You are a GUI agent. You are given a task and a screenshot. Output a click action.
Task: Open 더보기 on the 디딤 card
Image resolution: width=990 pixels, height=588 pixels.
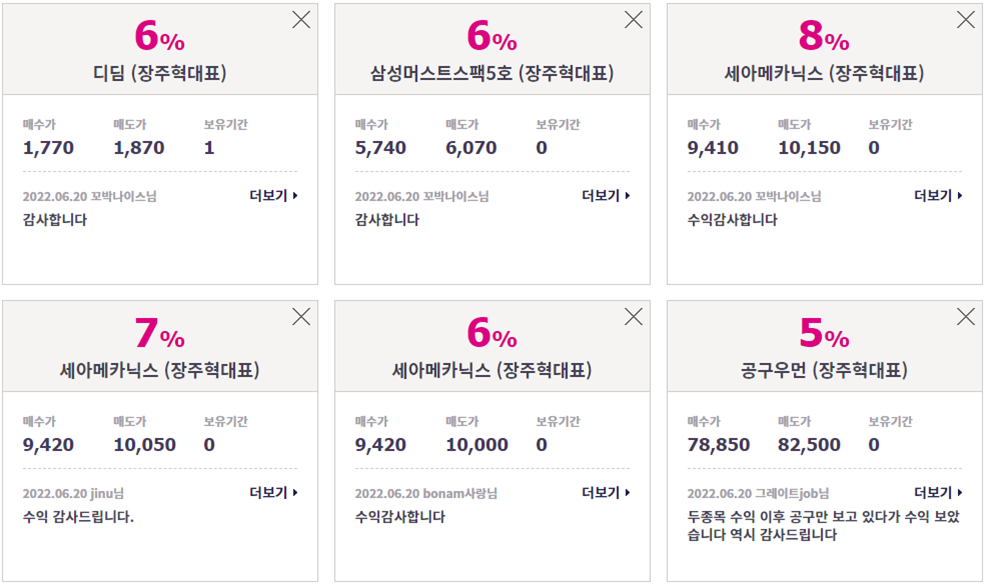[x=273, y=196]
